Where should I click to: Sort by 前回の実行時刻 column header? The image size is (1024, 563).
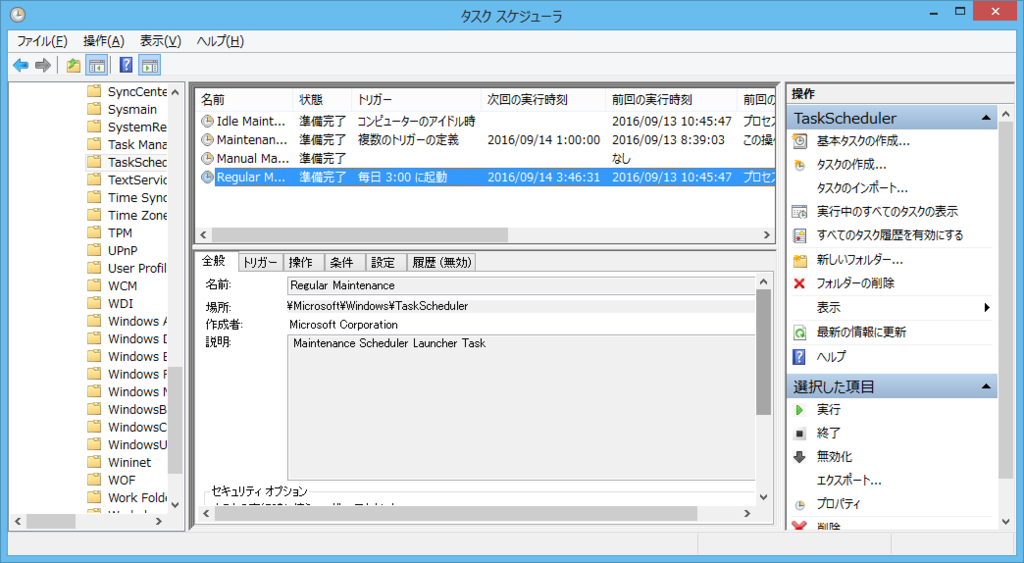point(671,100)
